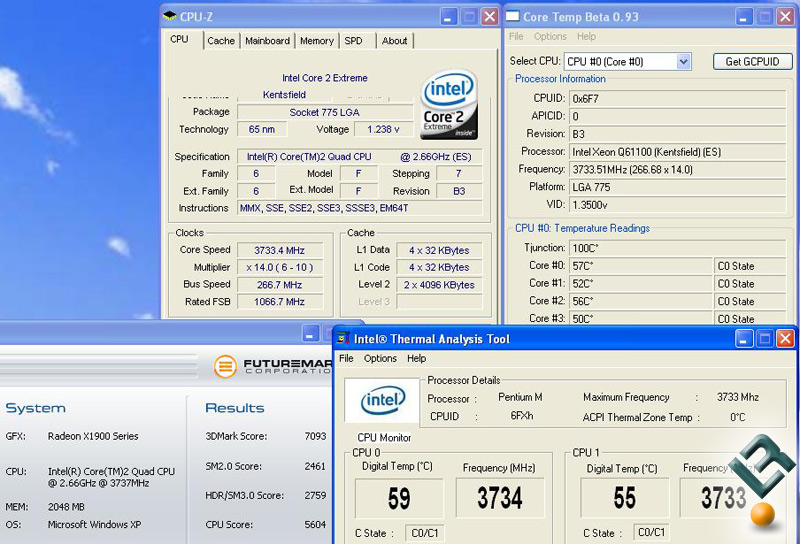Click CPU 1 Digital Temp reading 55
The height and width of the screenshot is (544, 800).
(624, 498)
